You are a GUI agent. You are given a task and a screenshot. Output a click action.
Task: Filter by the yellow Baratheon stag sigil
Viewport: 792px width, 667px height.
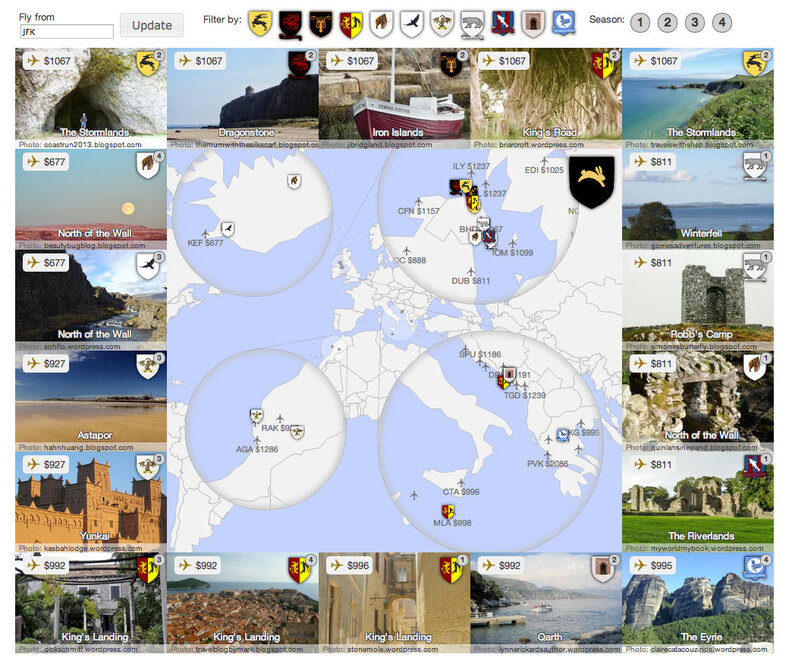(x=260, y=23)
